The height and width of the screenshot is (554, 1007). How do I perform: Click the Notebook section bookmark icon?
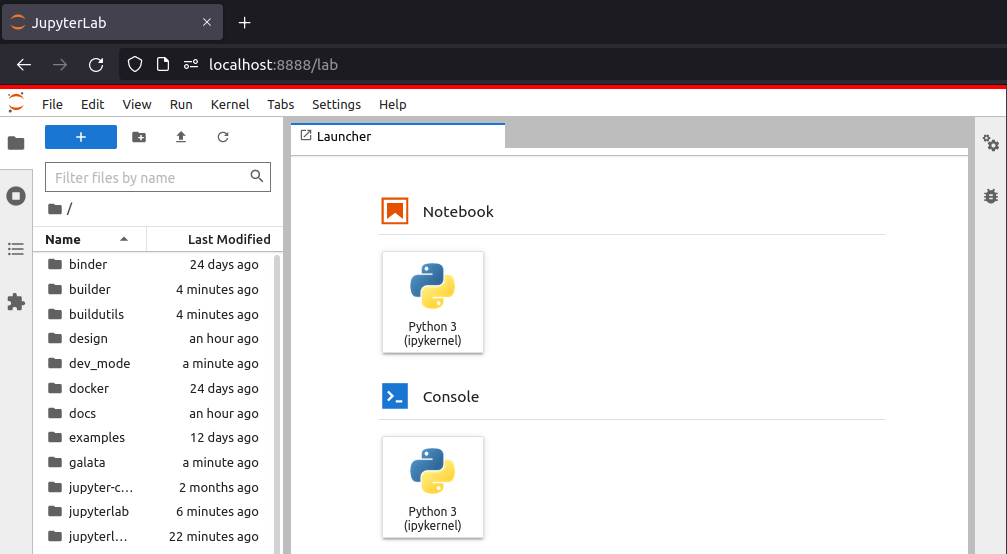click(x=395, y=211)
